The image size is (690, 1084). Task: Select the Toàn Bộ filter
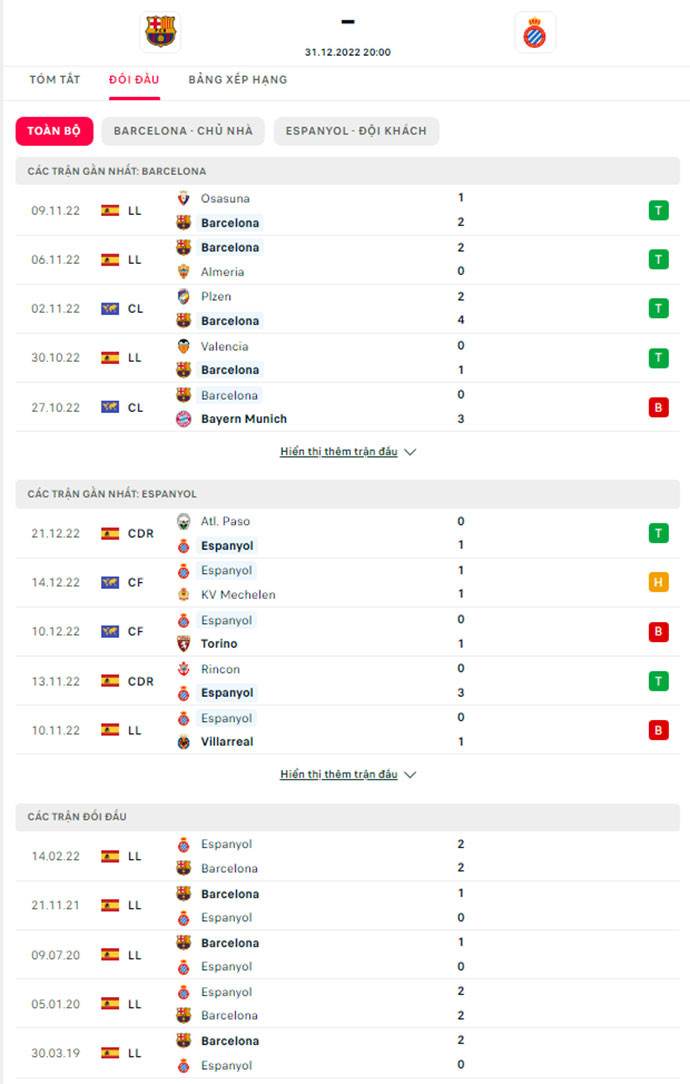[54, 131]
